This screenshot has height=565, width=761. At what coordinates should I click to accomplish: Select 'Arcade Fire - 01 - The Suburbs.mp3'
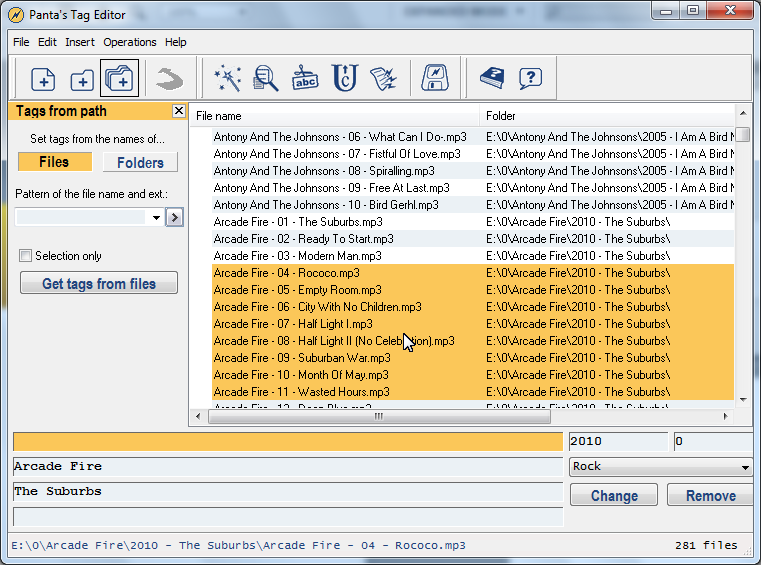pos(473,222)
